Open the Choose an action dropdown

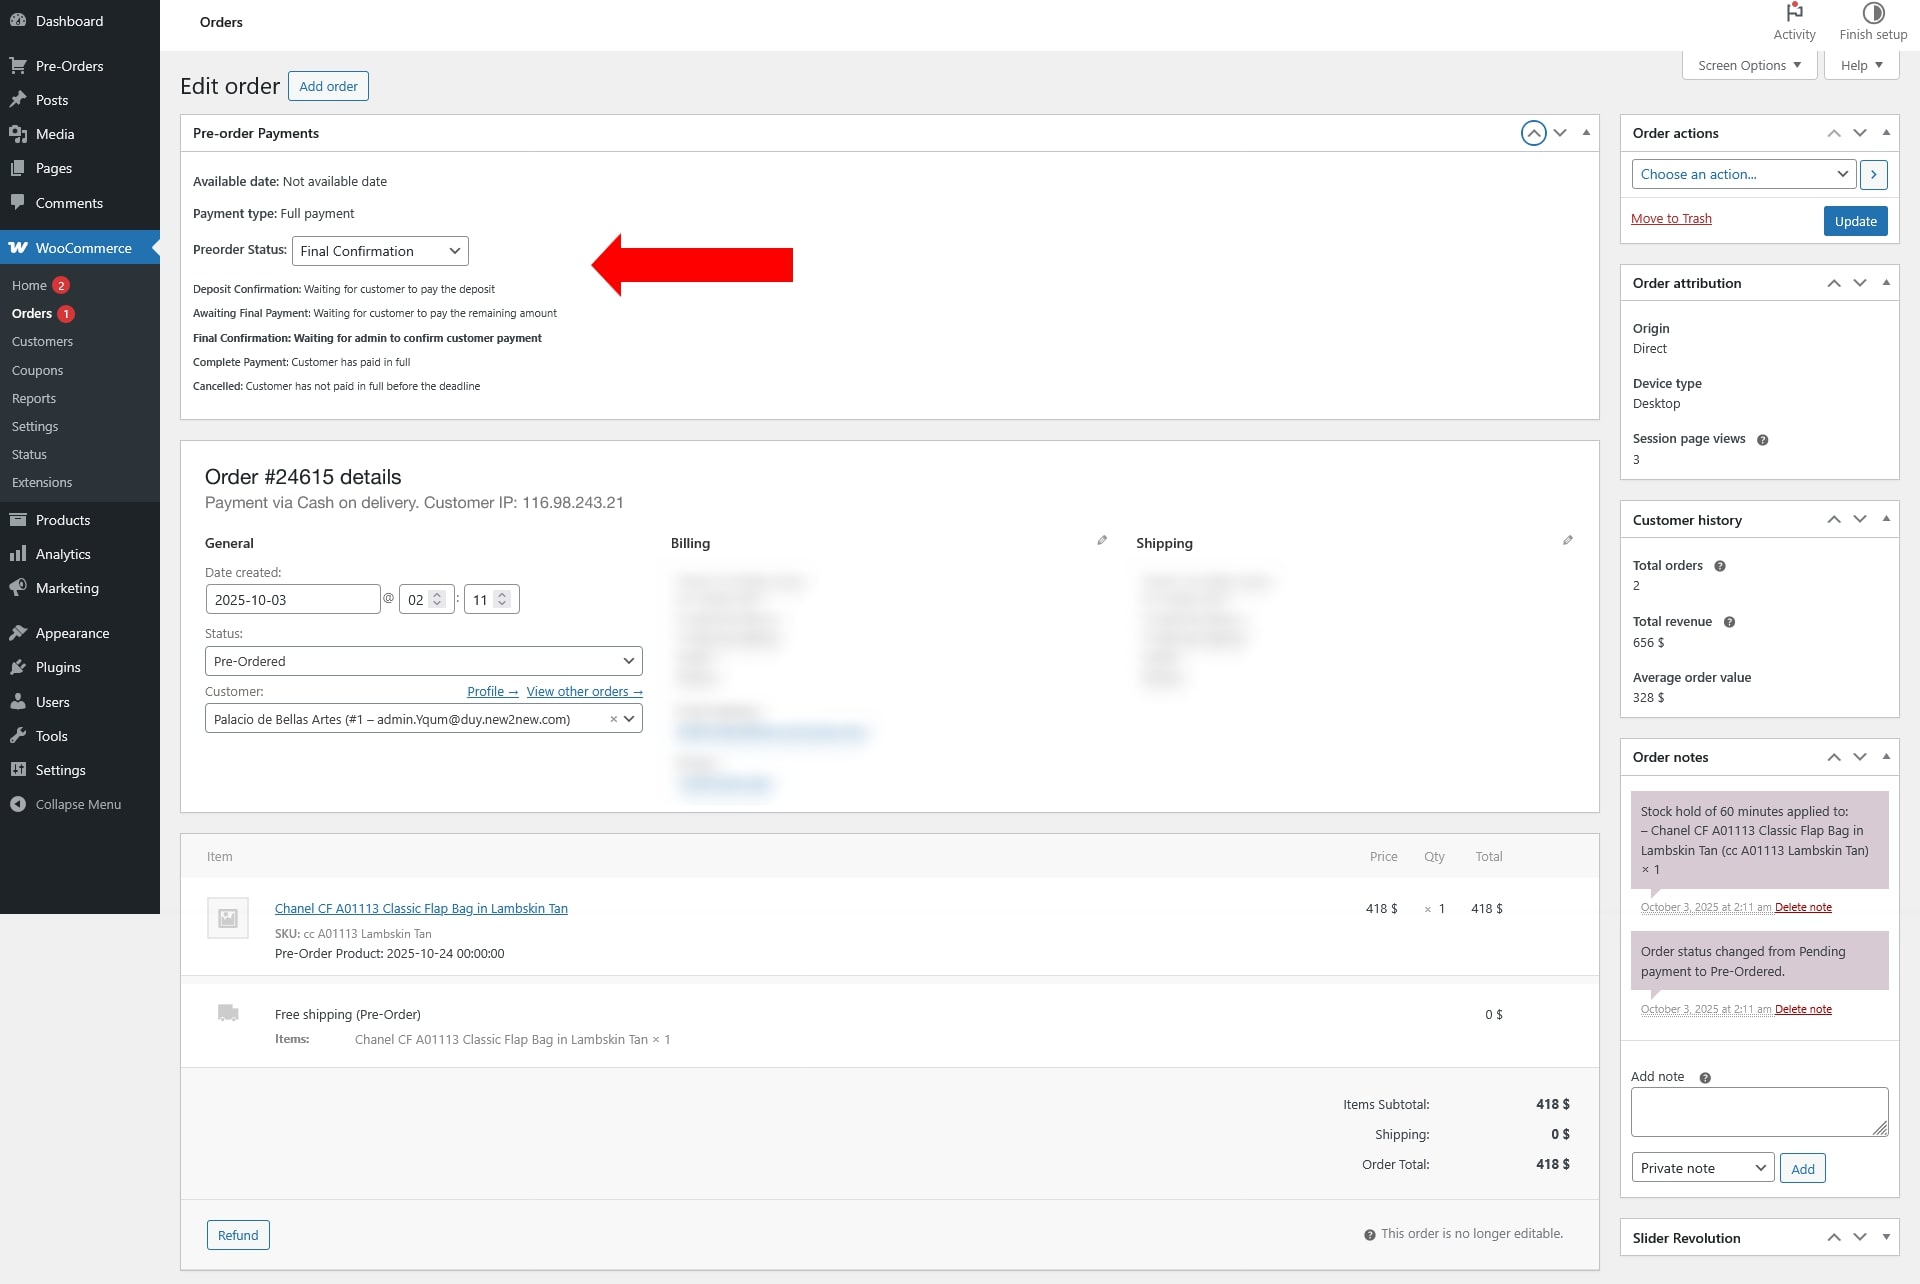[1743, 174]
